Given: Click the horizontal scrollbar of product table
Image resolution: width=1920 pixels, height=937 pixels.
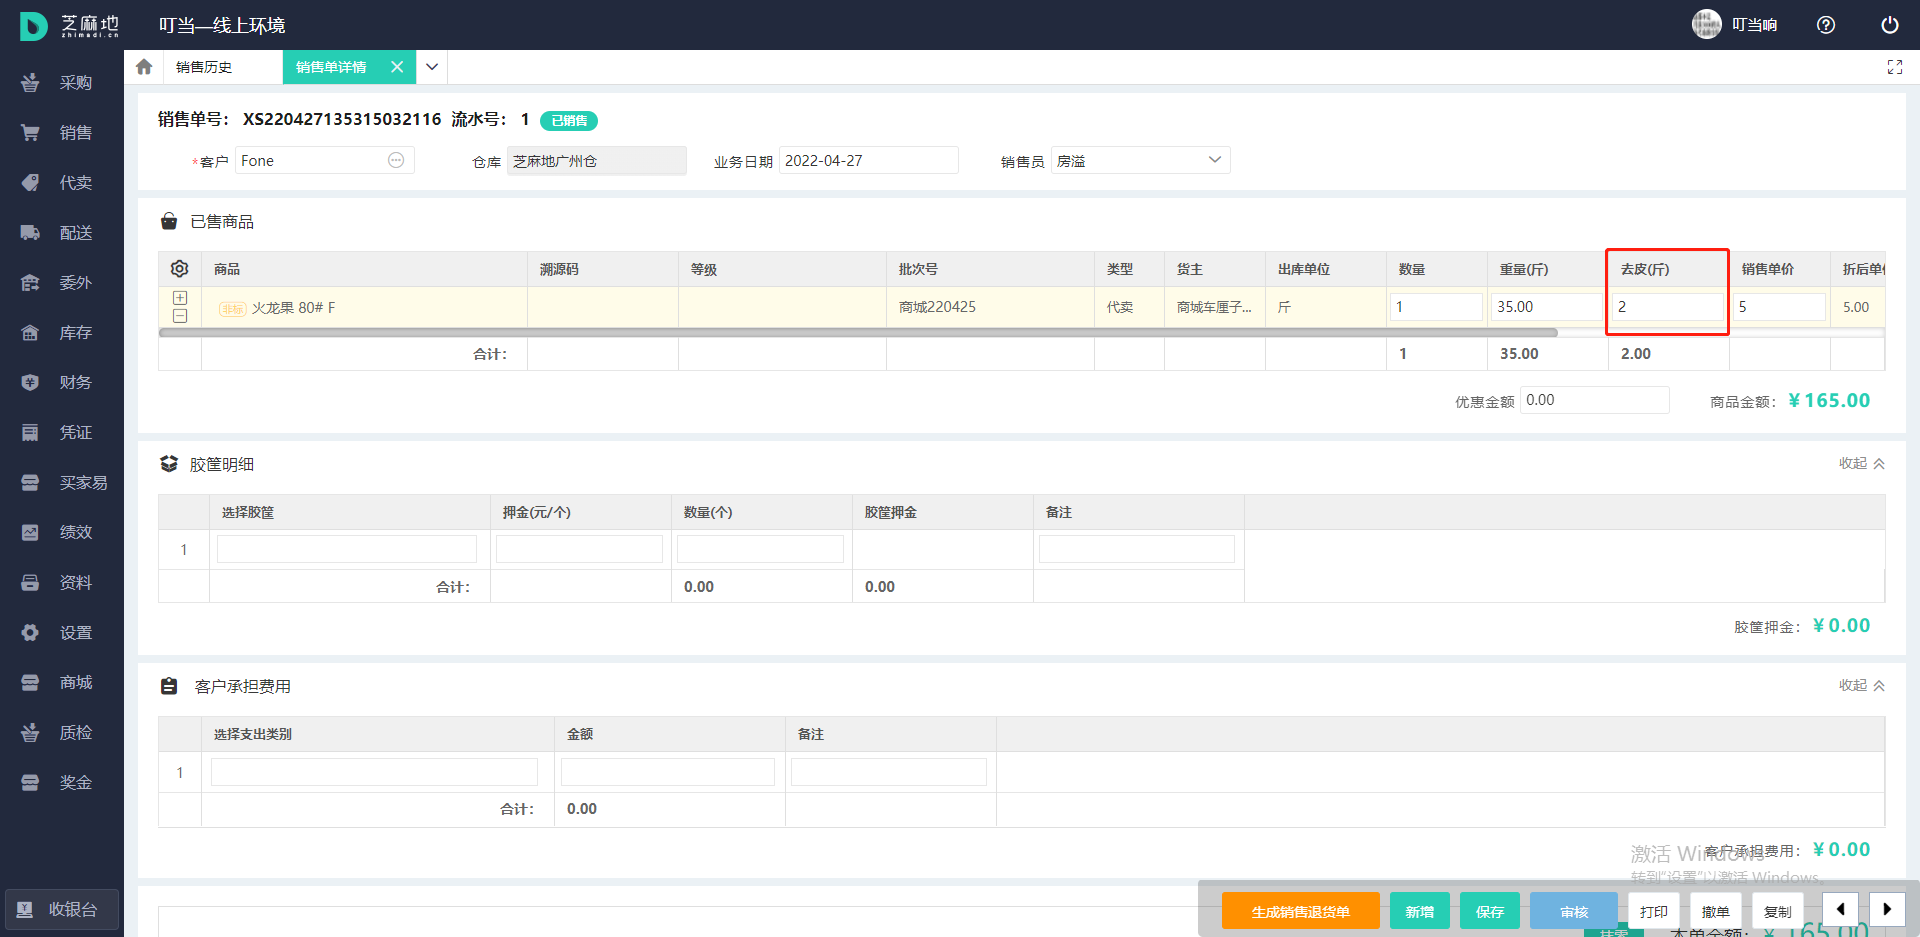Looking at the screenshot, I should coord(858,332).
